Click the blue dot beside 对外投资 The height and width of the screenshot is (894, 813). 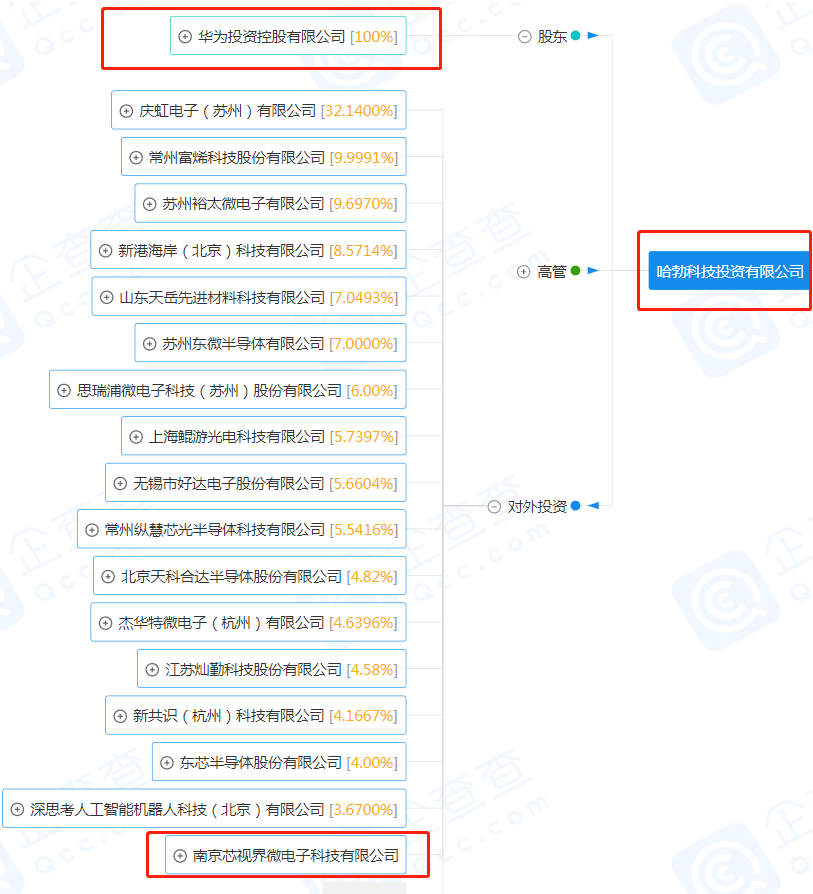[575, 505]
